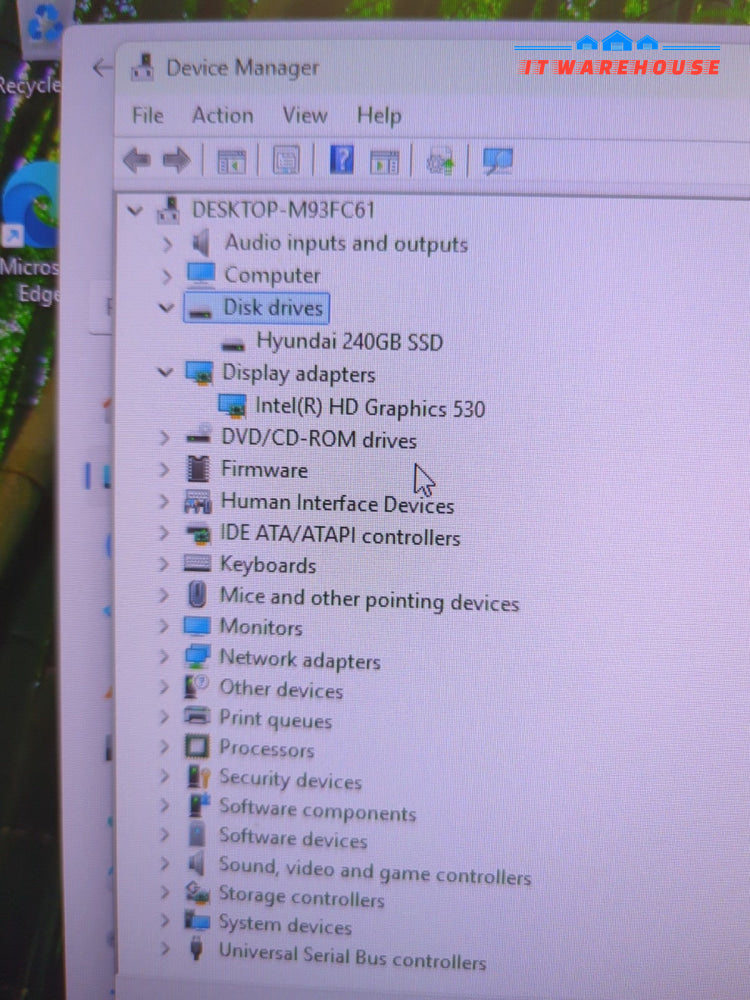Click the Print queues printer icon
This screenshot has height=1000, width=750.
point(196,716)
